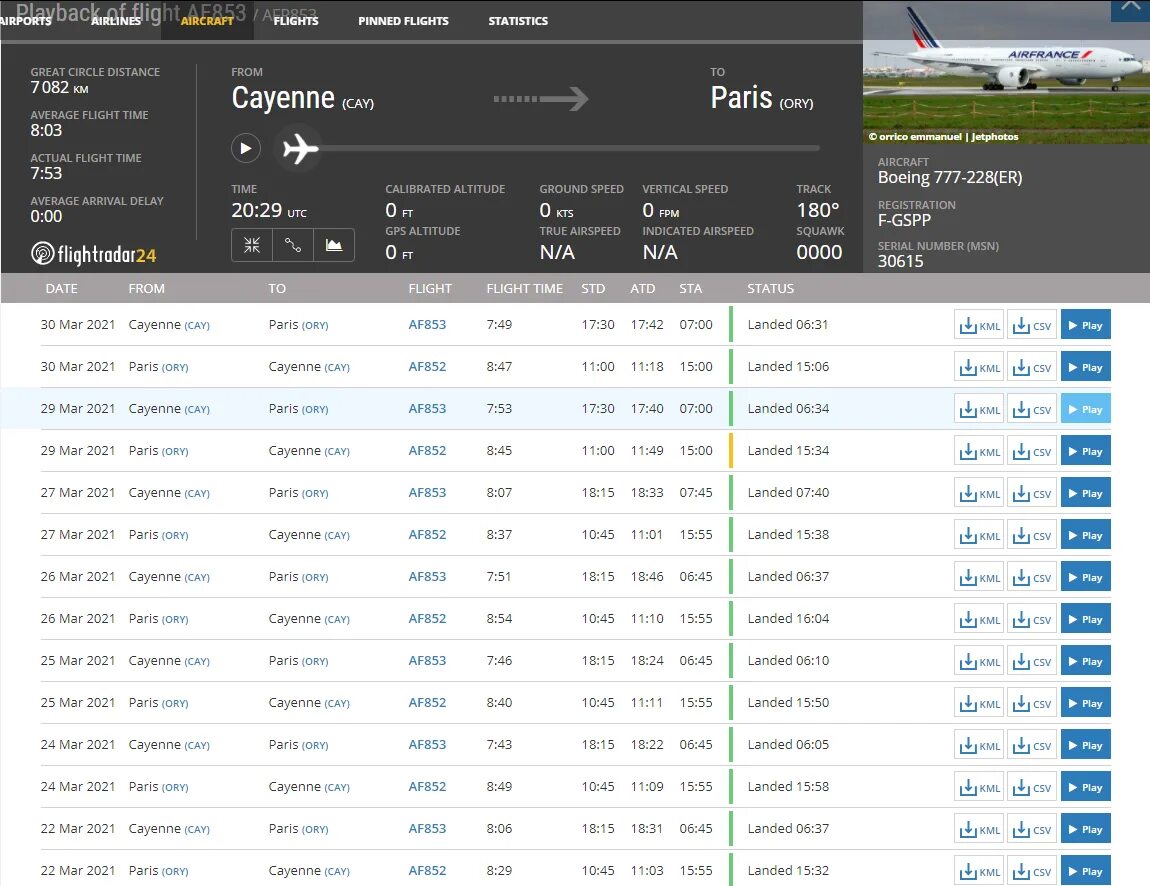Download KML for flight landed 07:40

pyautogui.click(x=979, y=494)
